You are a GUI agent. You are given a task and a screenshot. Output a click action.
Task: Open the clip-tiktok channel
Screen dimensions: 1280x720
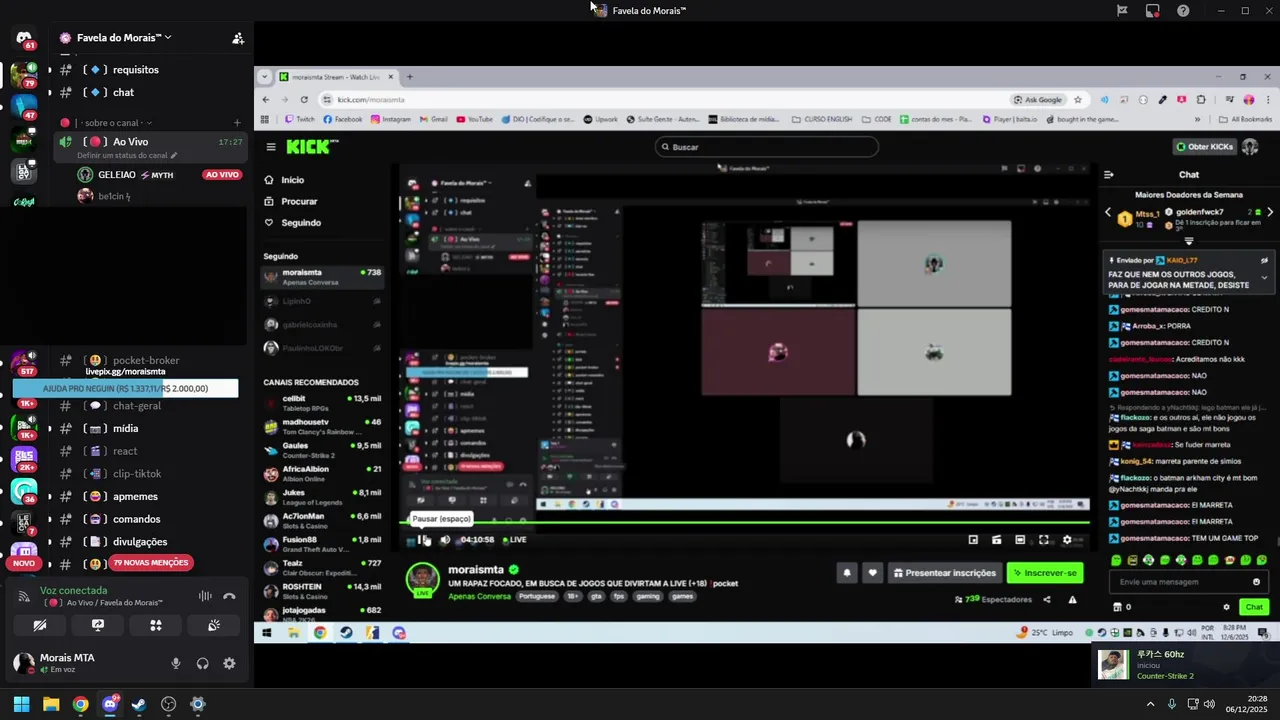pyautogui.click(x=150, y=474)
